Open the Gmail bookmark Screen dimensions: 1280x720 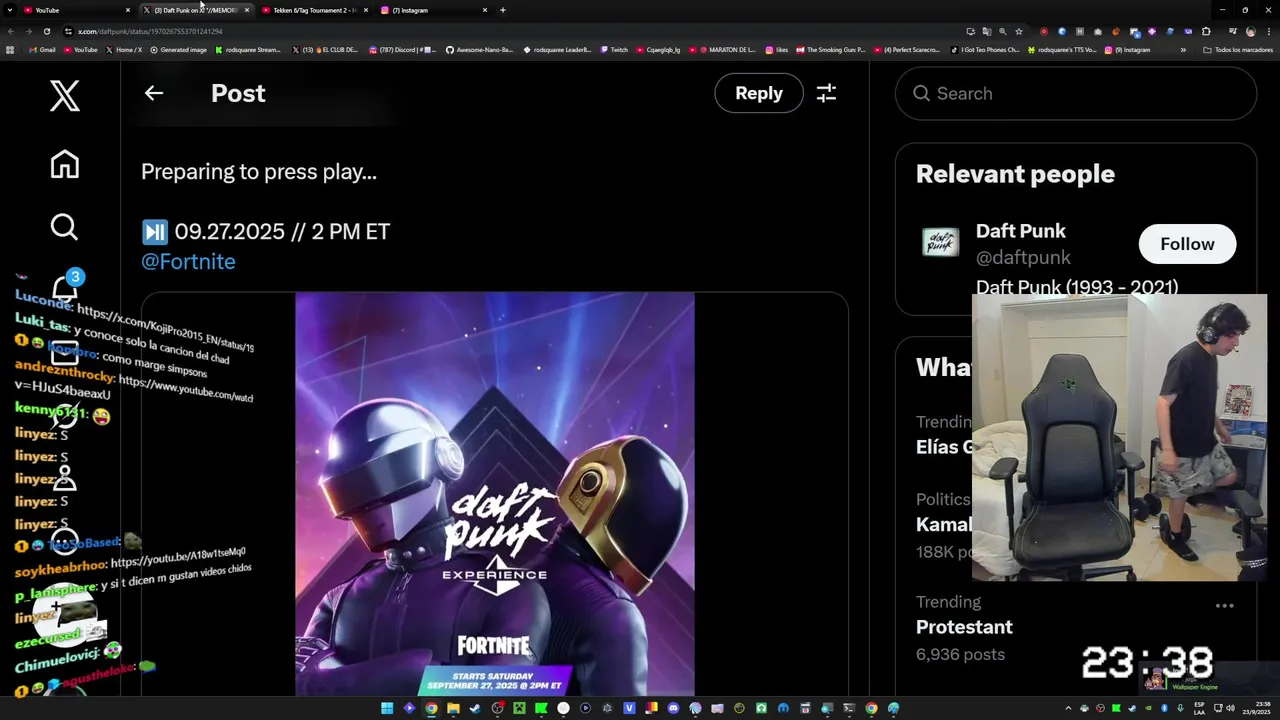coord(43,49)
